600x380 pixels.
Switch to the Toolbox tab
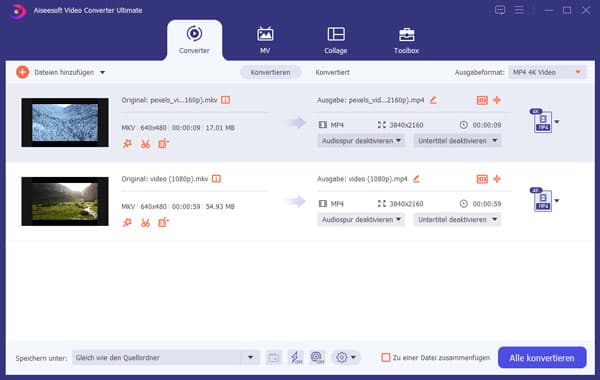pyautogui.click(x=406, y=40)
